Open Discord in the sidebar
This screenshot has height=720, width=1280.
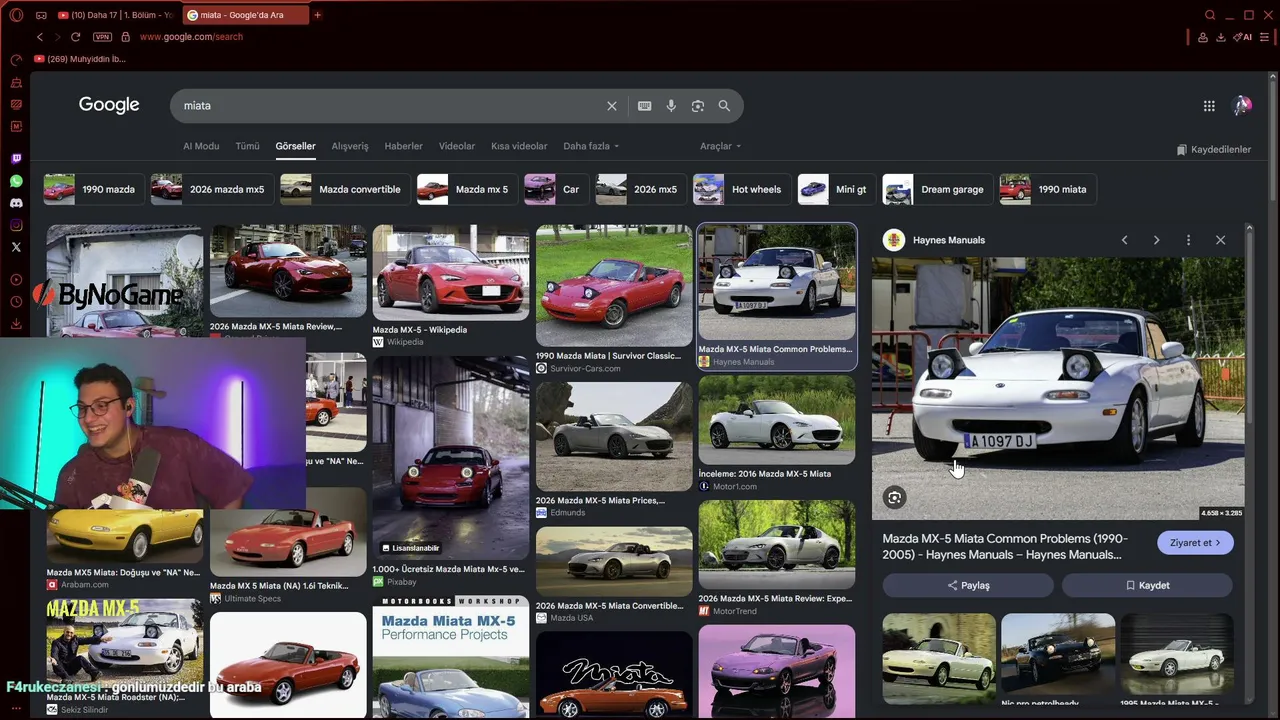pyautogui.click(x=16, y=203)
